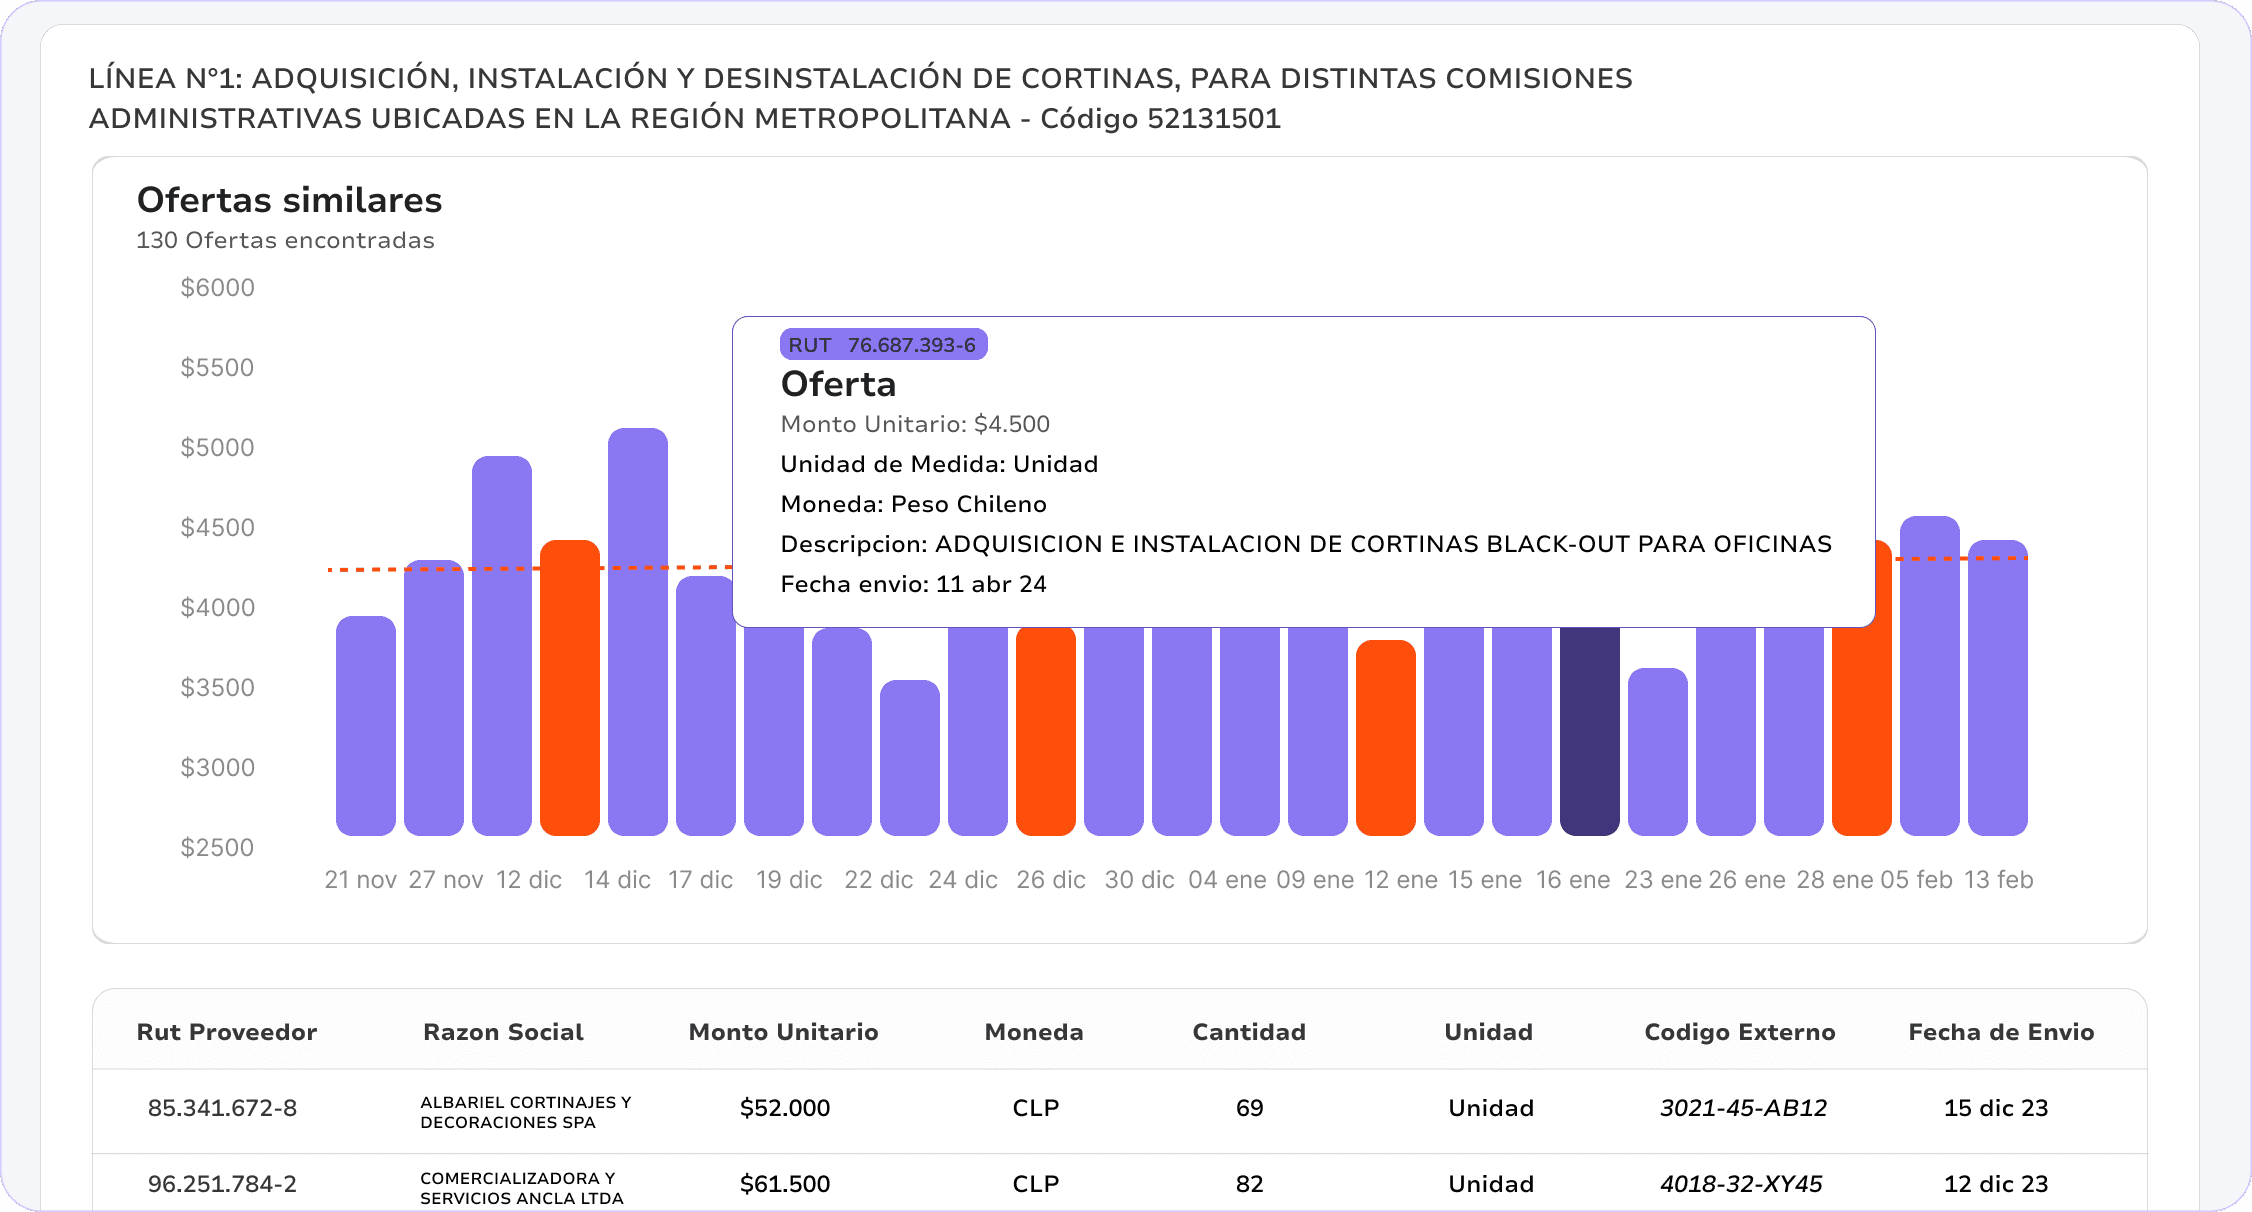Open external code 4018-32-XY45
The image size is (2252, 1212).
pos(1741,1184)
